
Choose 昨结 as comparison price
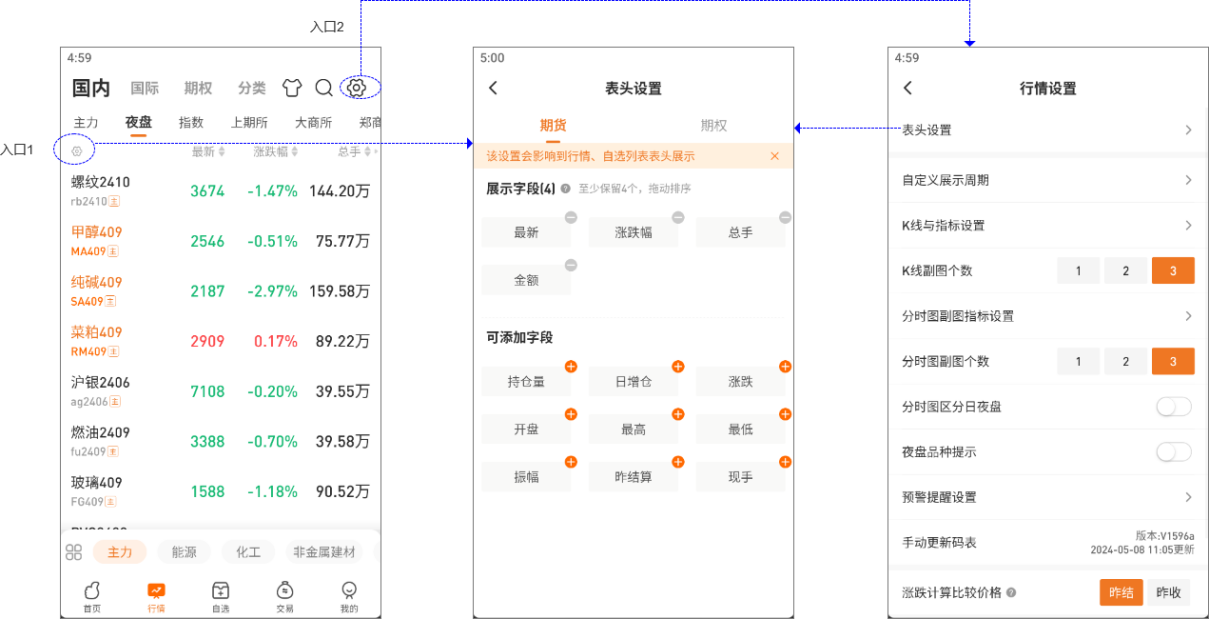tap(1121, 593)
